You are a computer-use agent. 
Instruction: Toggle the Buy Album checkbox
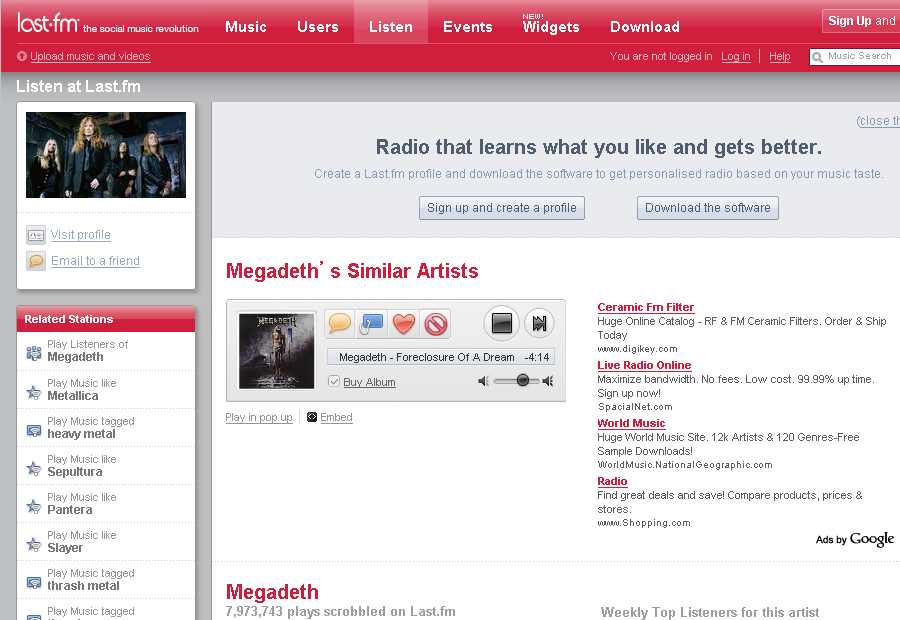coord(334,381)
